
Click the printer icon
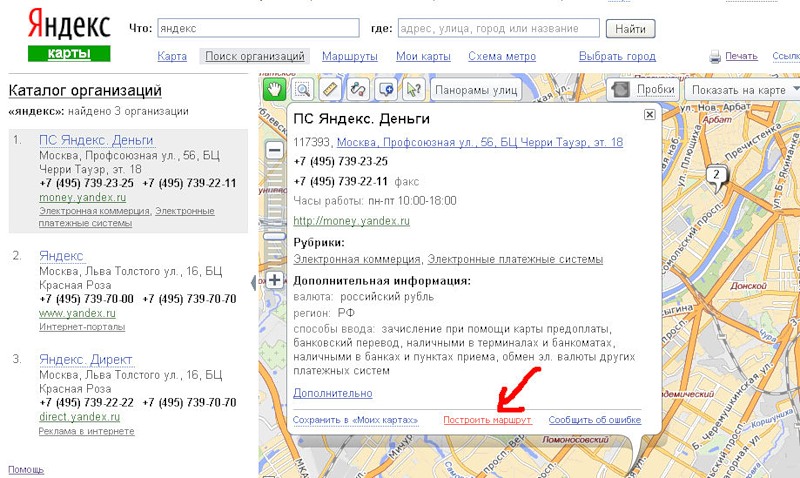point(715,57)
